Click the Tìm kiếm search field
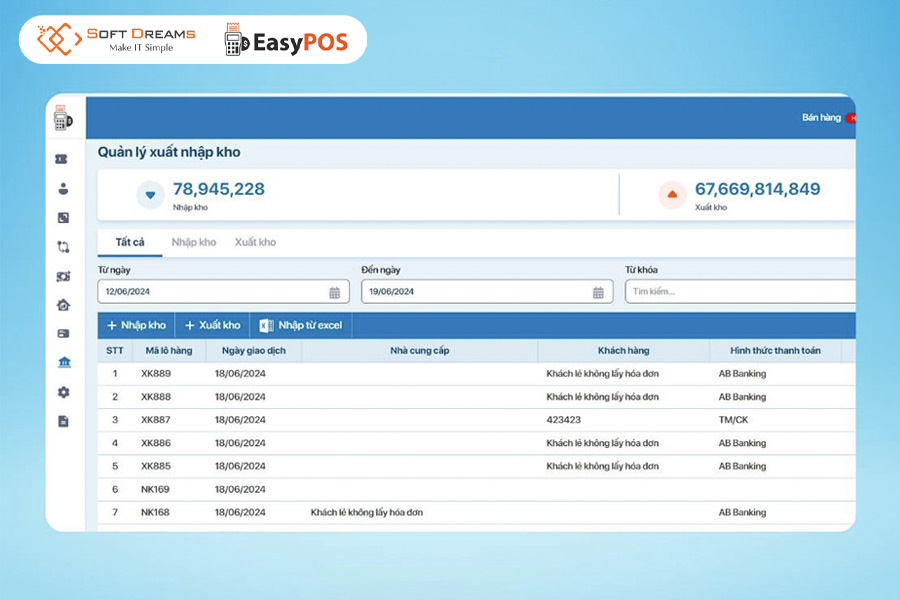Image resolution: width=900 pixels, height=600 pixels. click(740, 291)
